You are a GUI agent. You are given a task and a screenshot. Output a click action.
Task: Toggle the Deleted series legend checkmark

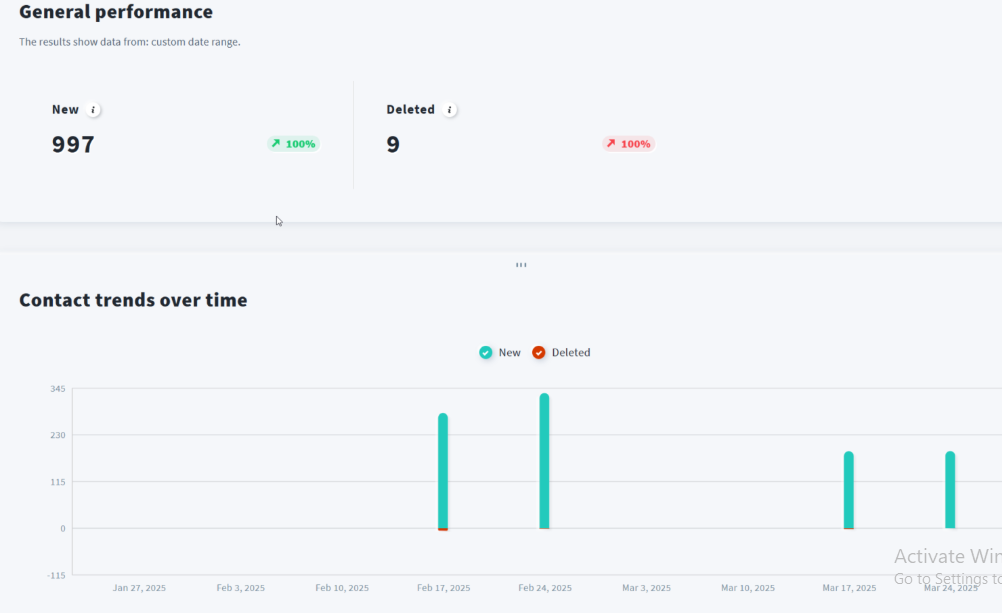[539, 353]
